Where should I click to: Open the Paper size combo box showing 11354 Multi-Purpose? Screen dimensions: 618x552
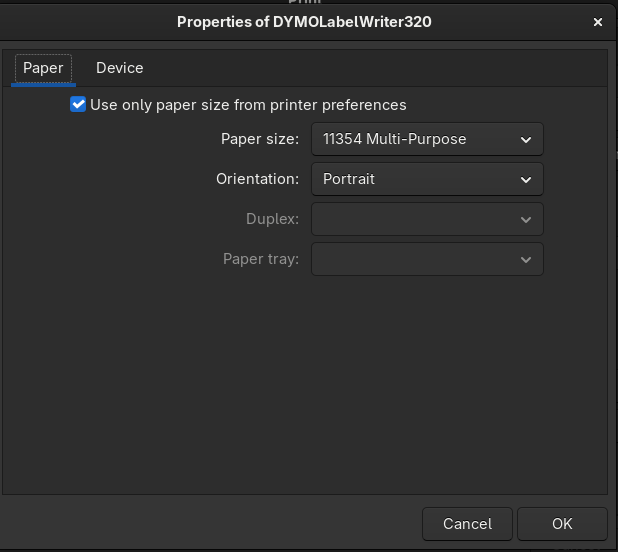coord(415,139)
